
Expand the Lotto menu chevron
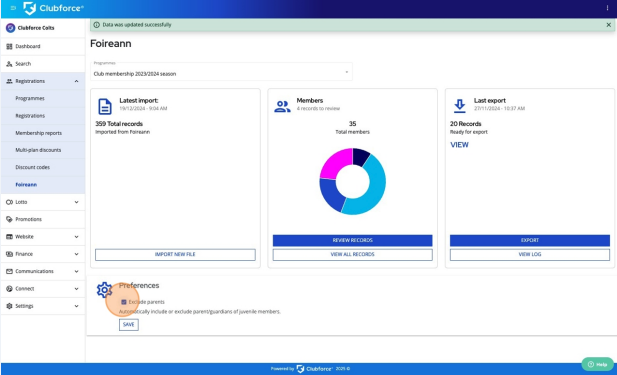coord(76,202)
